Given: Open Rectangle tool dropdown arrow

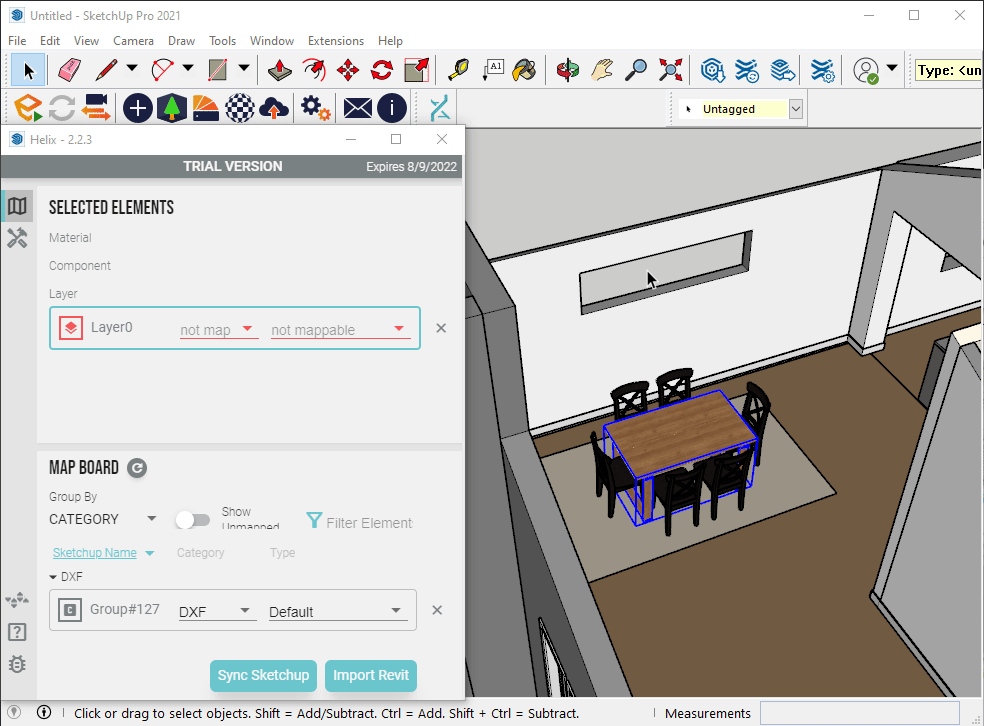Looking at the screenshot, I should (x=244, y=68).
